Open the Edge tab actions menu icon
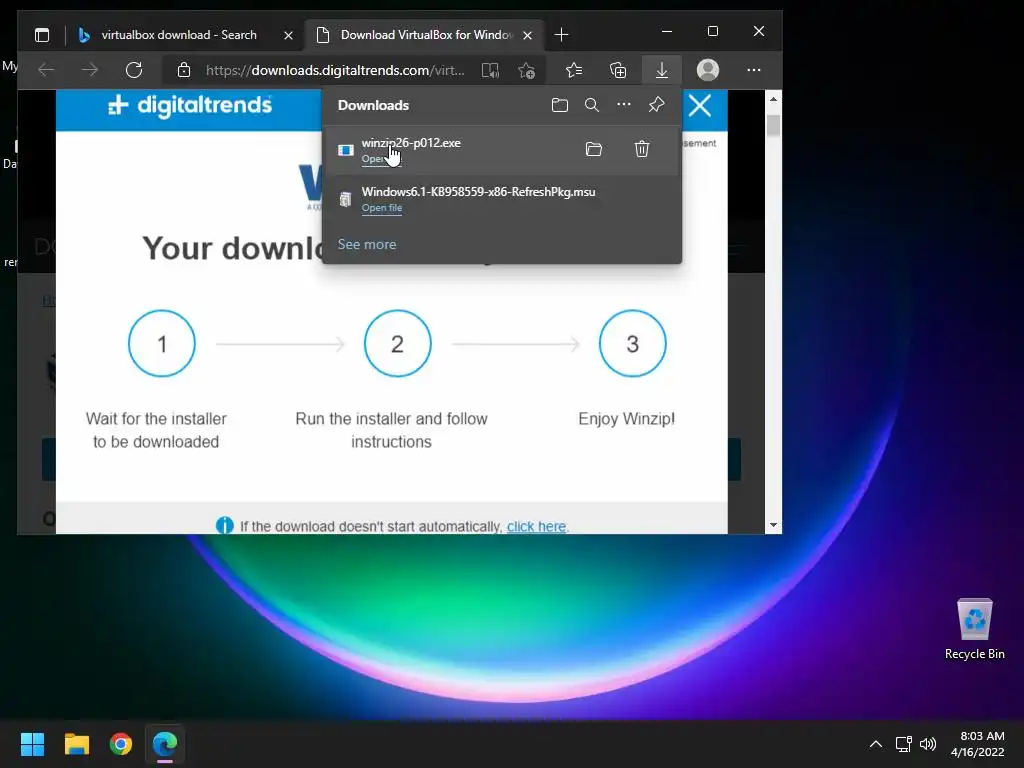The image size is (1024, 768). tap(42, 35)
